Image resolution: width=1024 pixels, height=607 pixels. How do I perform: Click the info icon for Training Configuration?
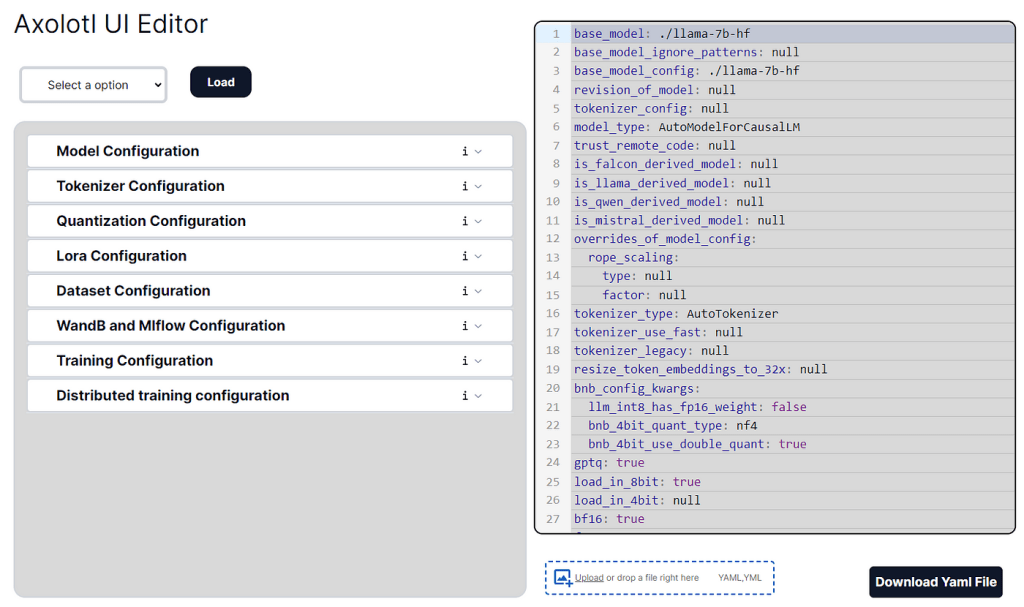coord(465,361)
